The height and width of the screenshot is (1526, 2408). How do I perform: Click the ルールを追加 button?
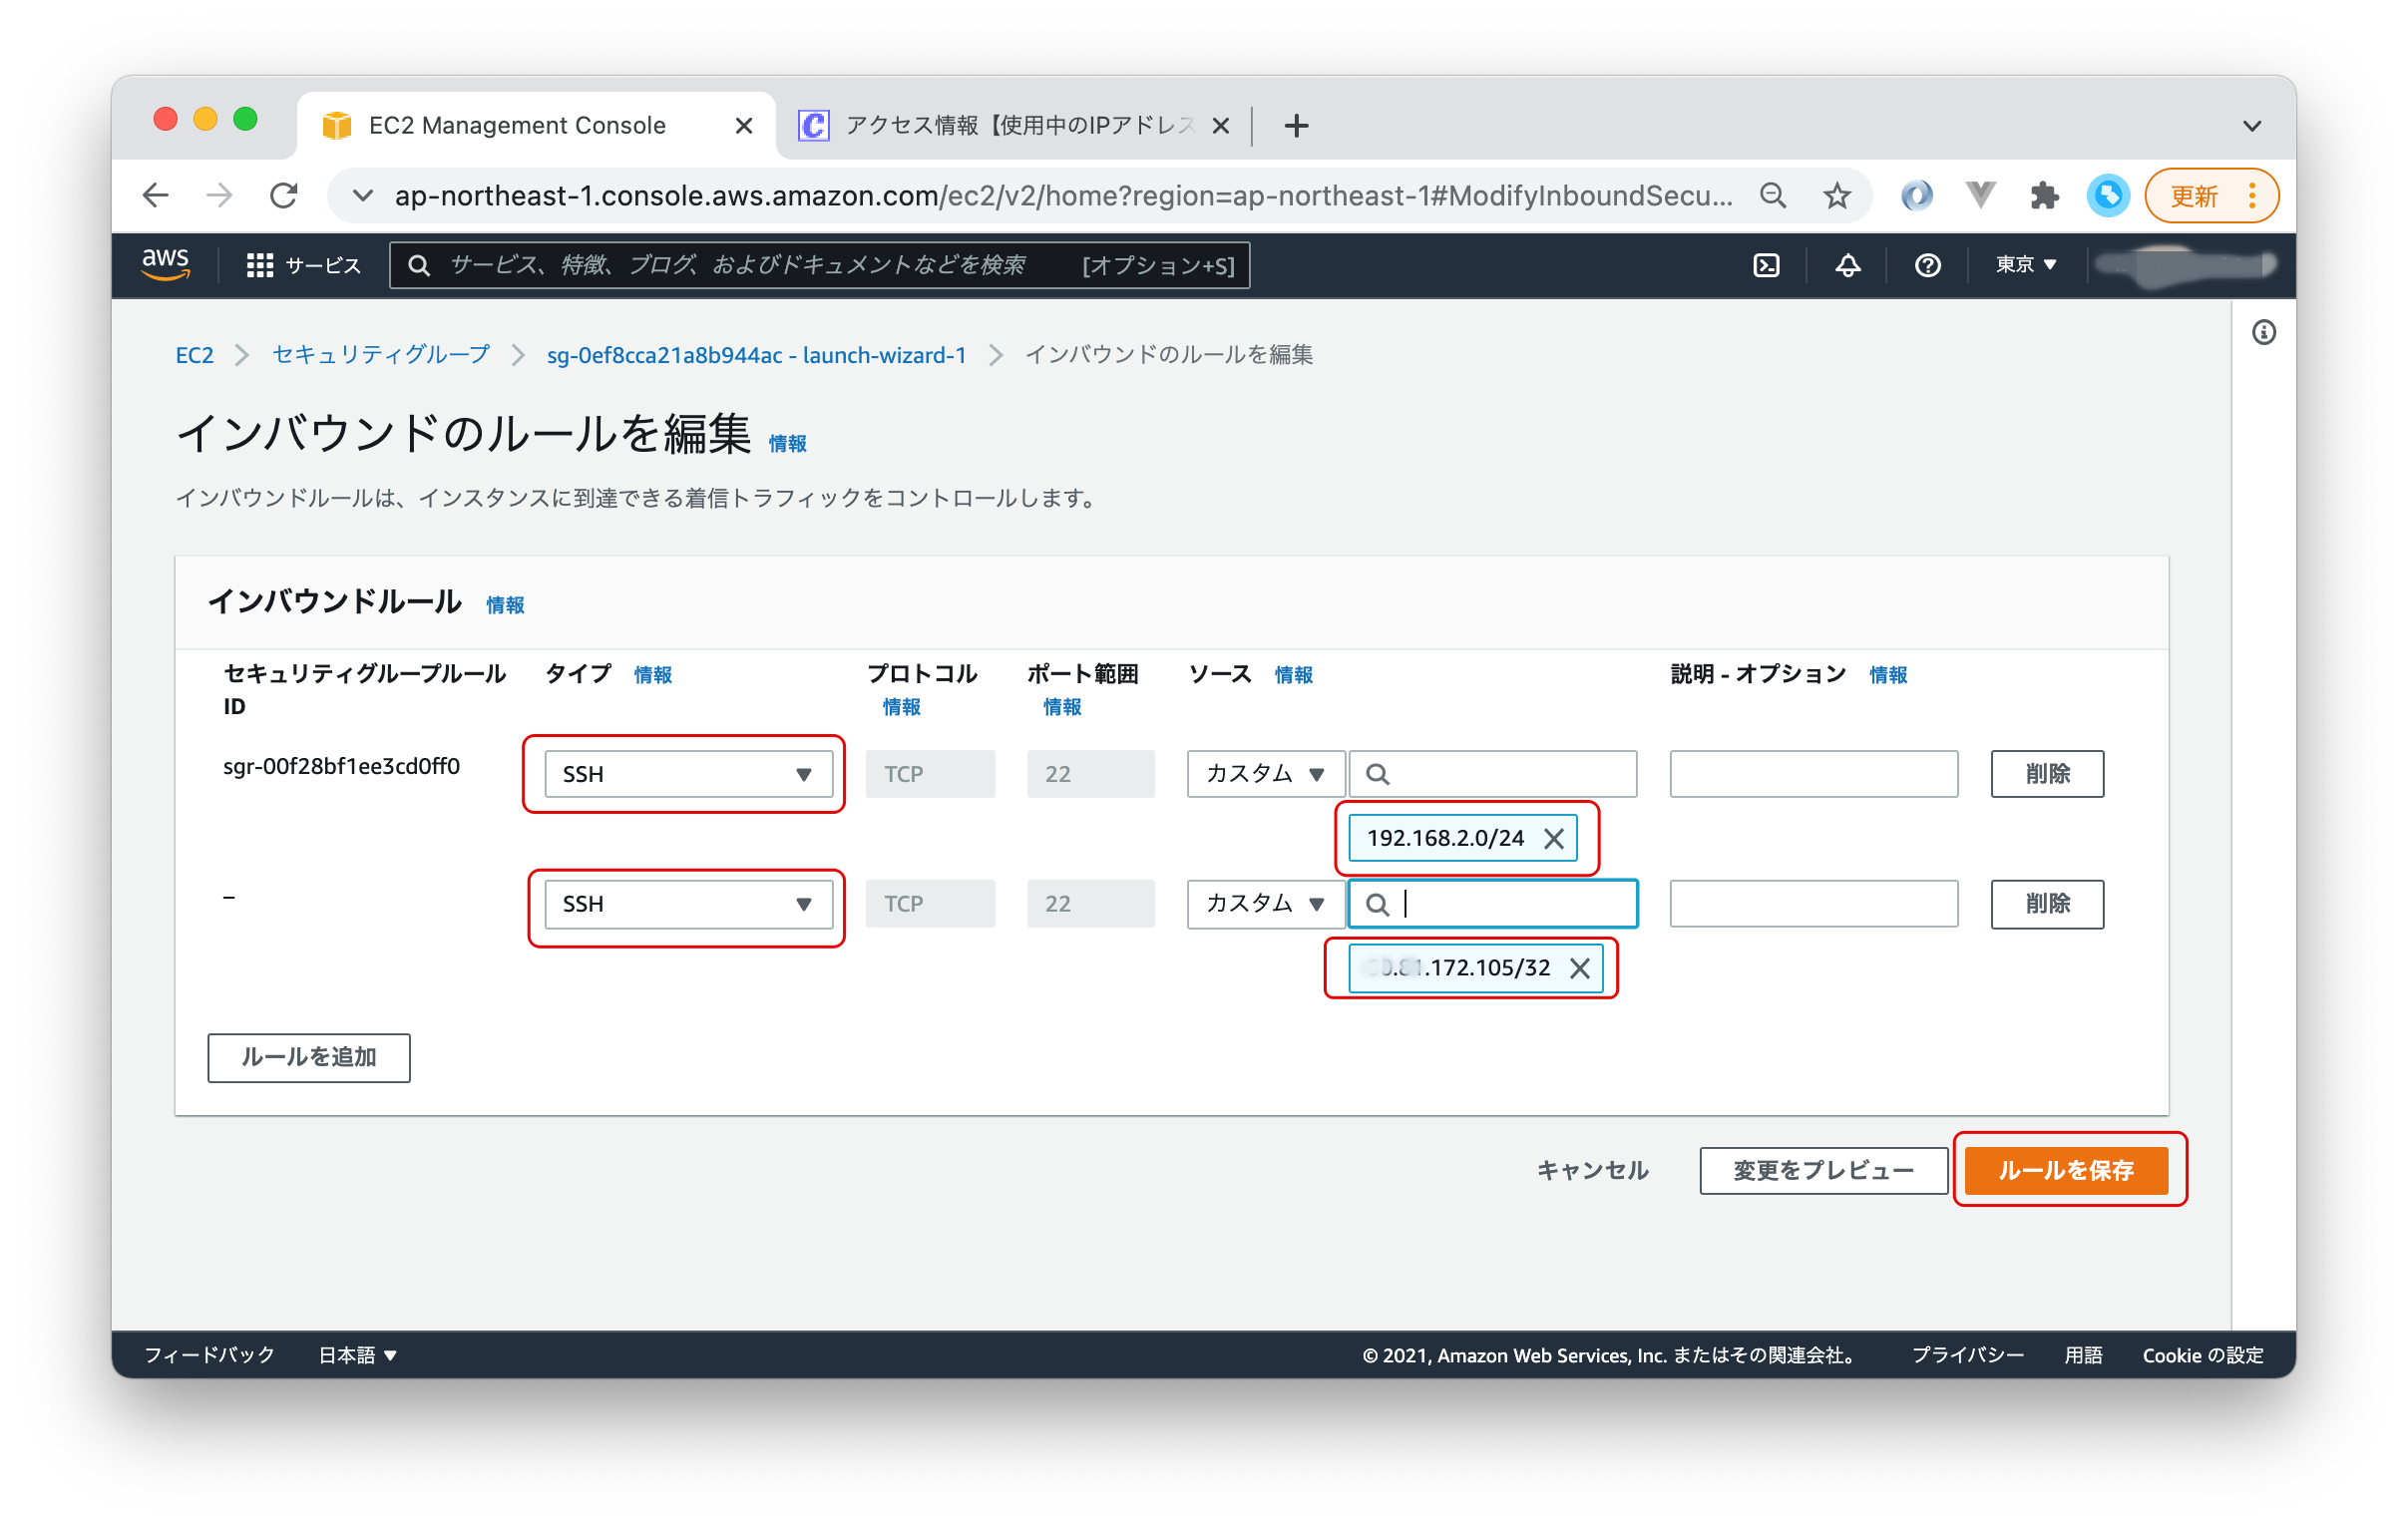(x=309, y=1057)
